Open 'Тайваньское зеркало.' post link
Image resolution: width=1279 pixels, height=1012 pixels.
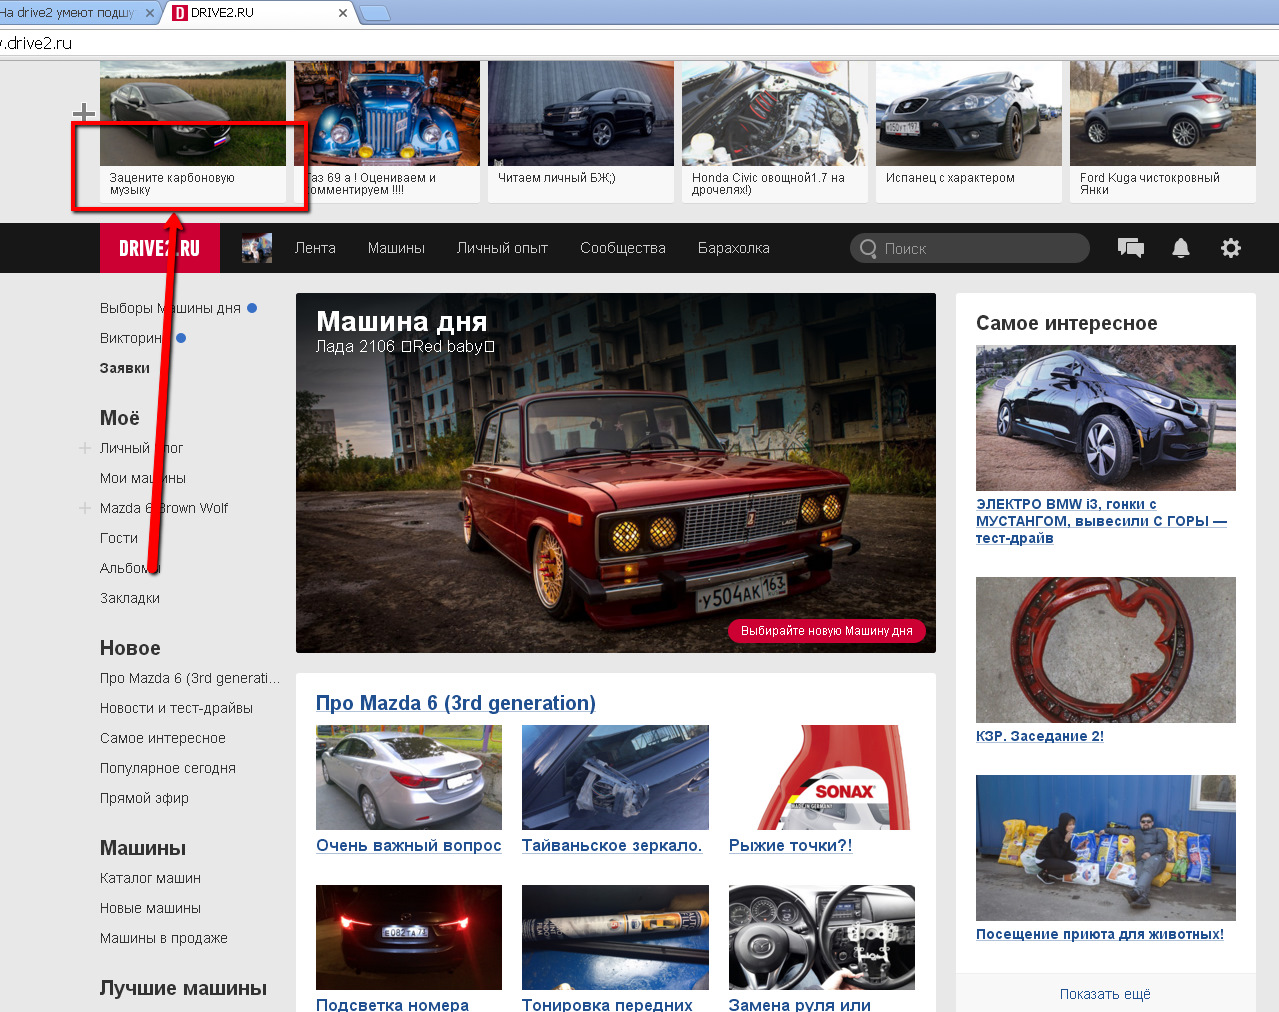(612, 845)
